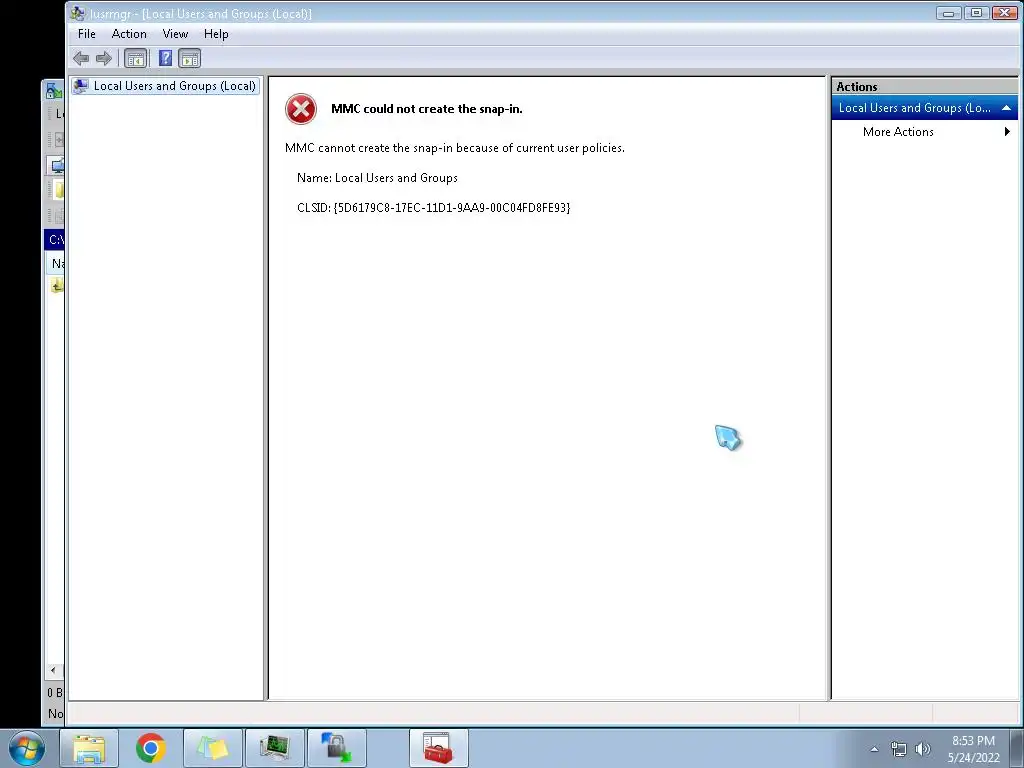This screenshot has width=1024, height=768.
Task: Open the taskbar clock showing 8:53 PM
Action: pos(973,749)
